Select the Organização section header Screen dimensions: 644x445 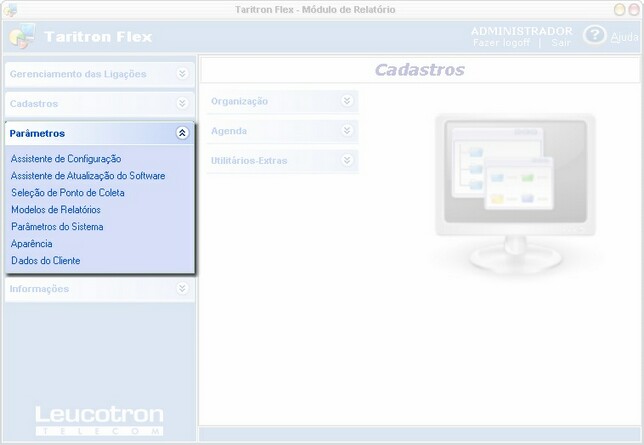(283, 101)
